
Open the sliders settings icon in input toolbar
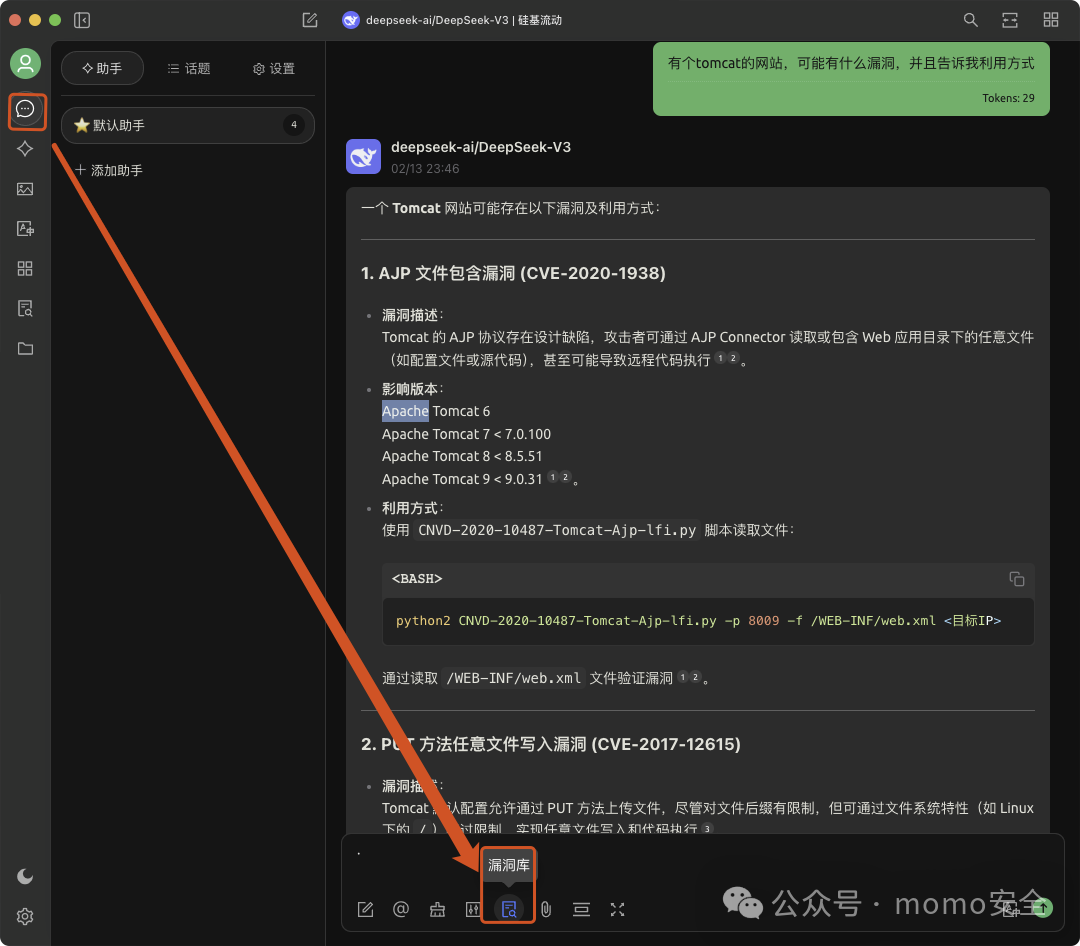[x=472, y=909]
